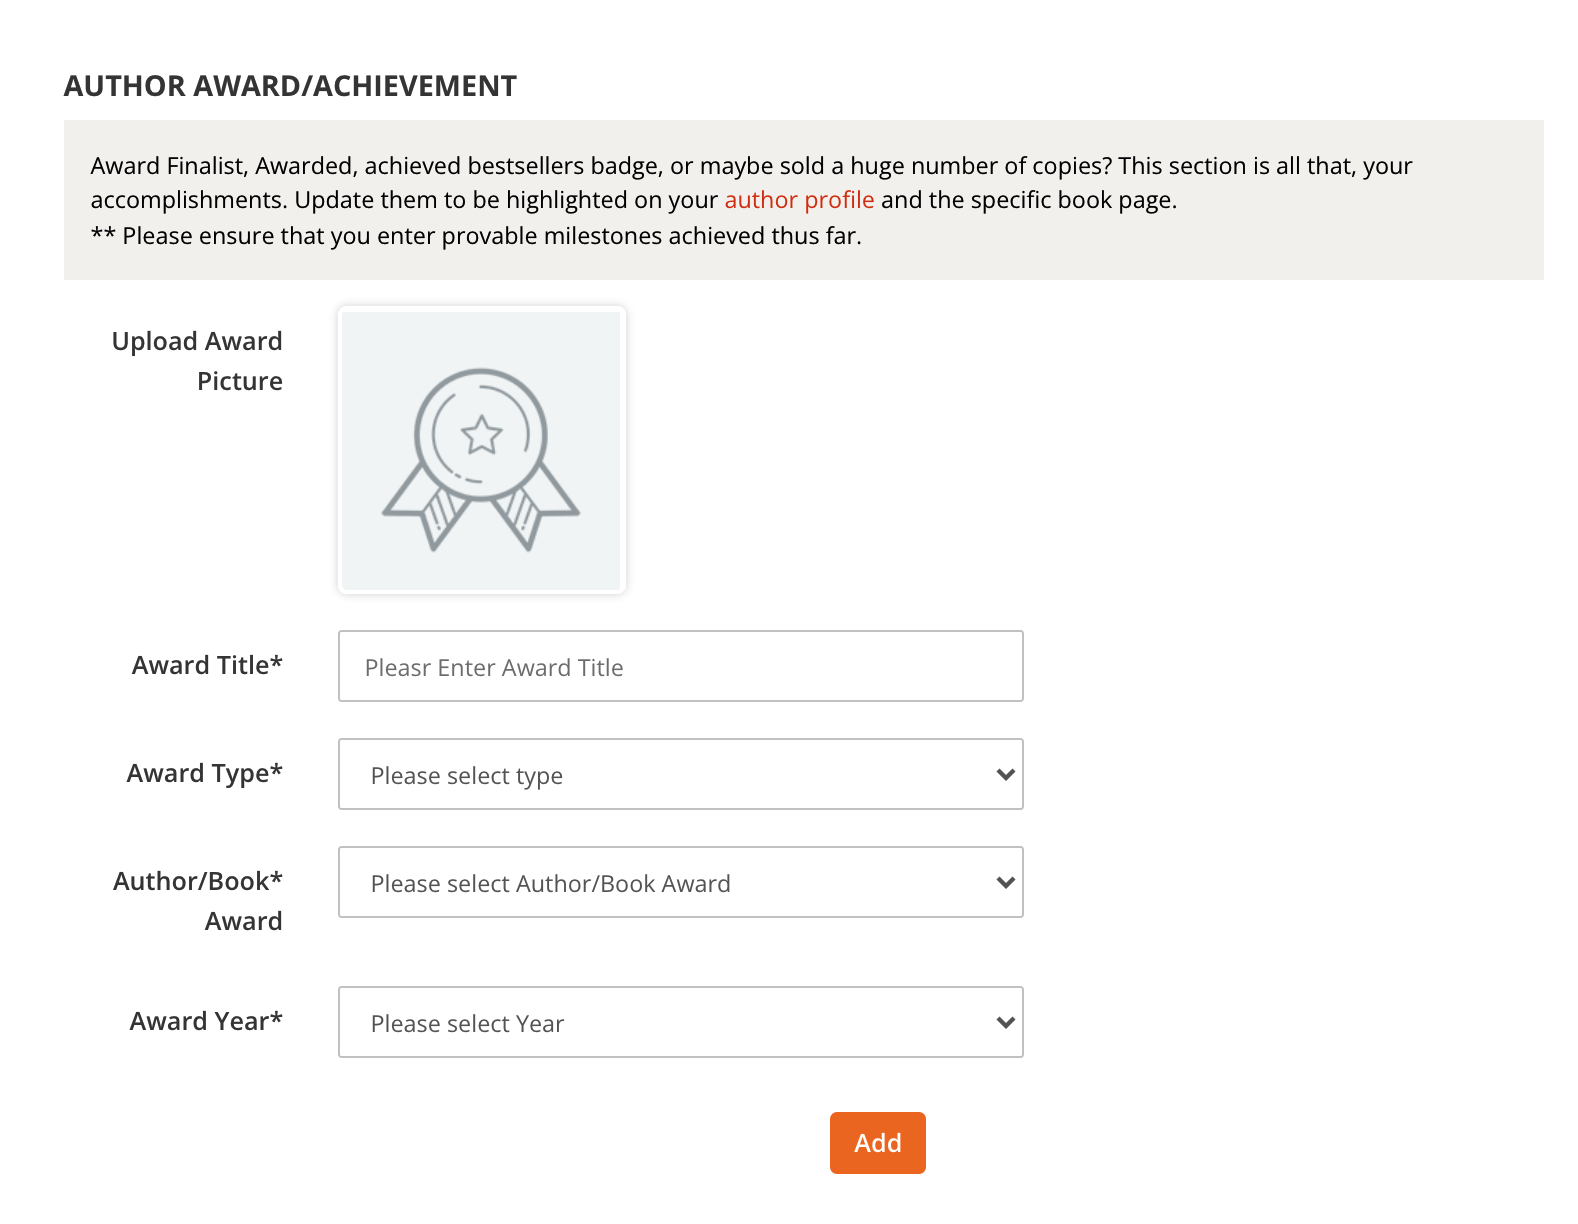
Task: Click the Author/Book* Award label
Action: point(198,901)
